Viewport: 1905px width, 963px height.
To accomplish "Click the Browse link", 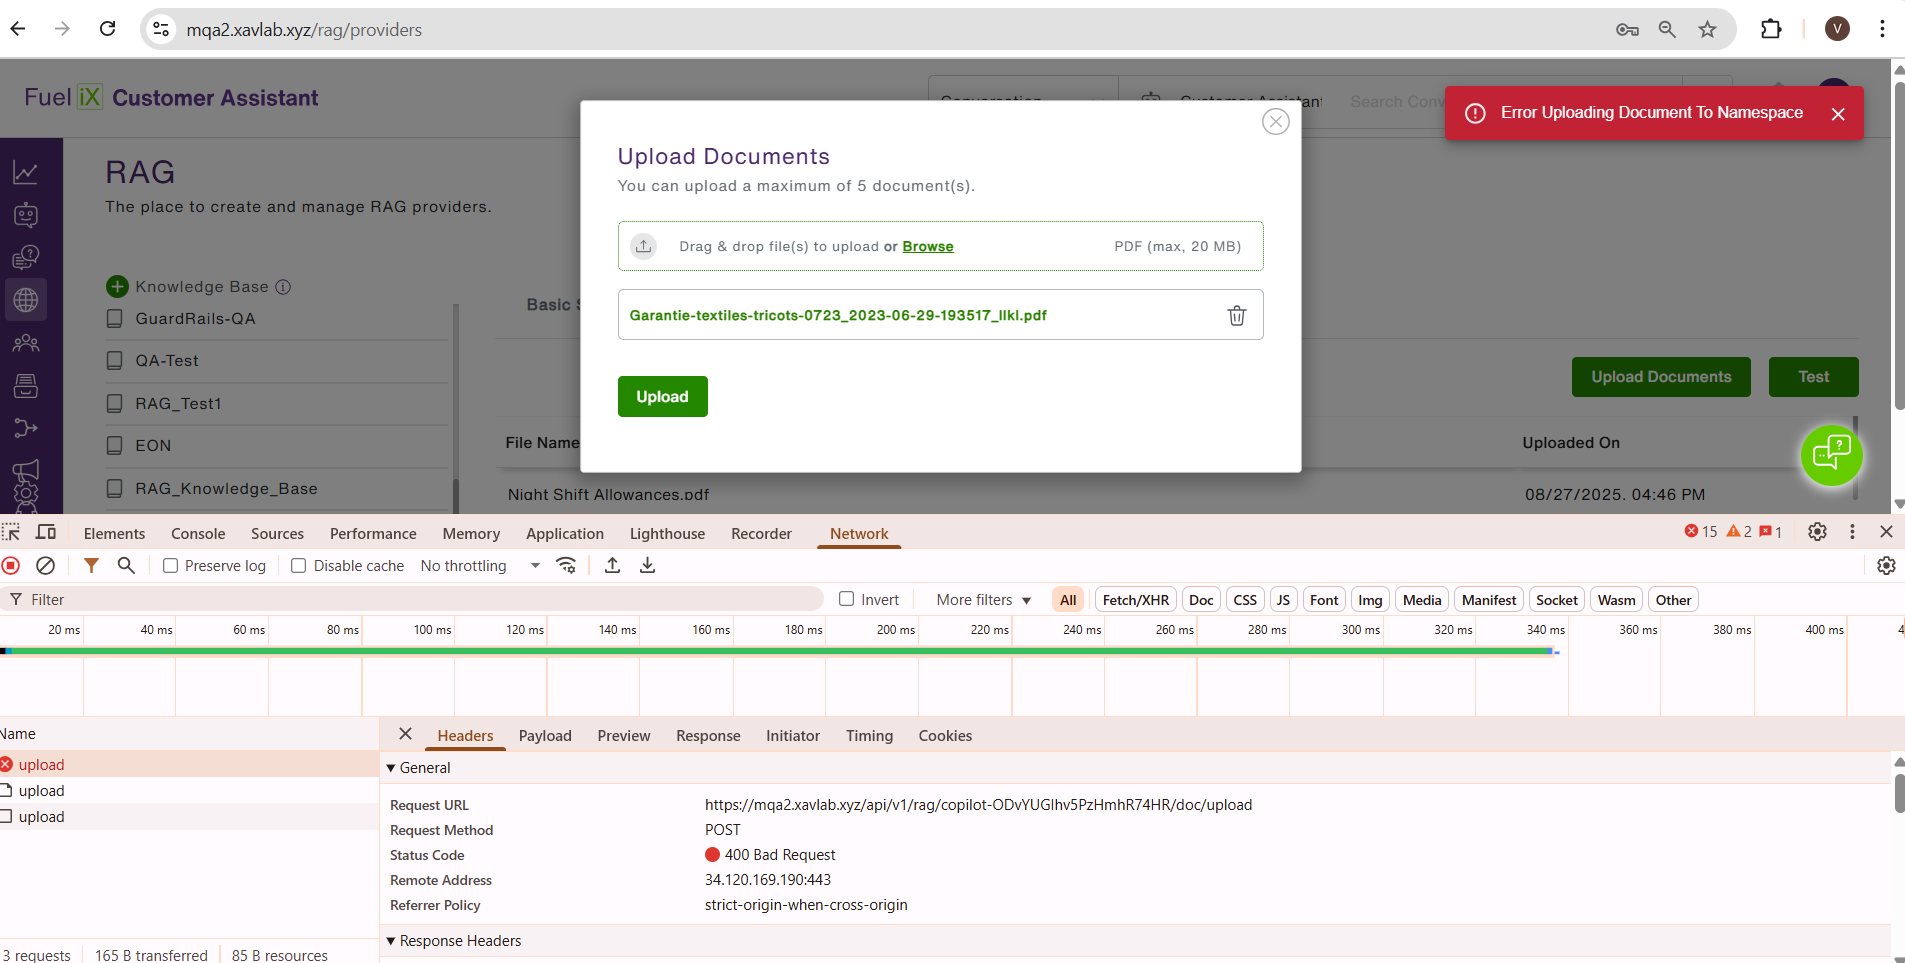I will 927,247.
